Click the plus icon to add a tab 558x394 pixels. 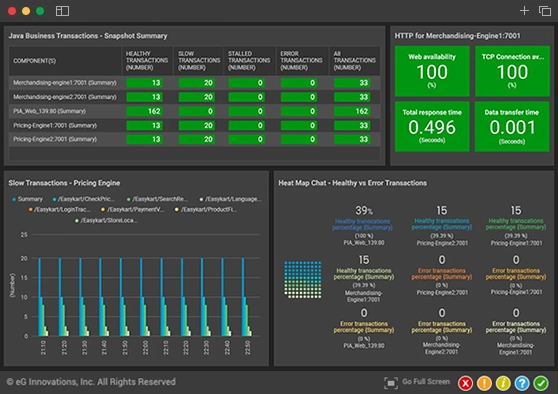click(x=524, y=11)
